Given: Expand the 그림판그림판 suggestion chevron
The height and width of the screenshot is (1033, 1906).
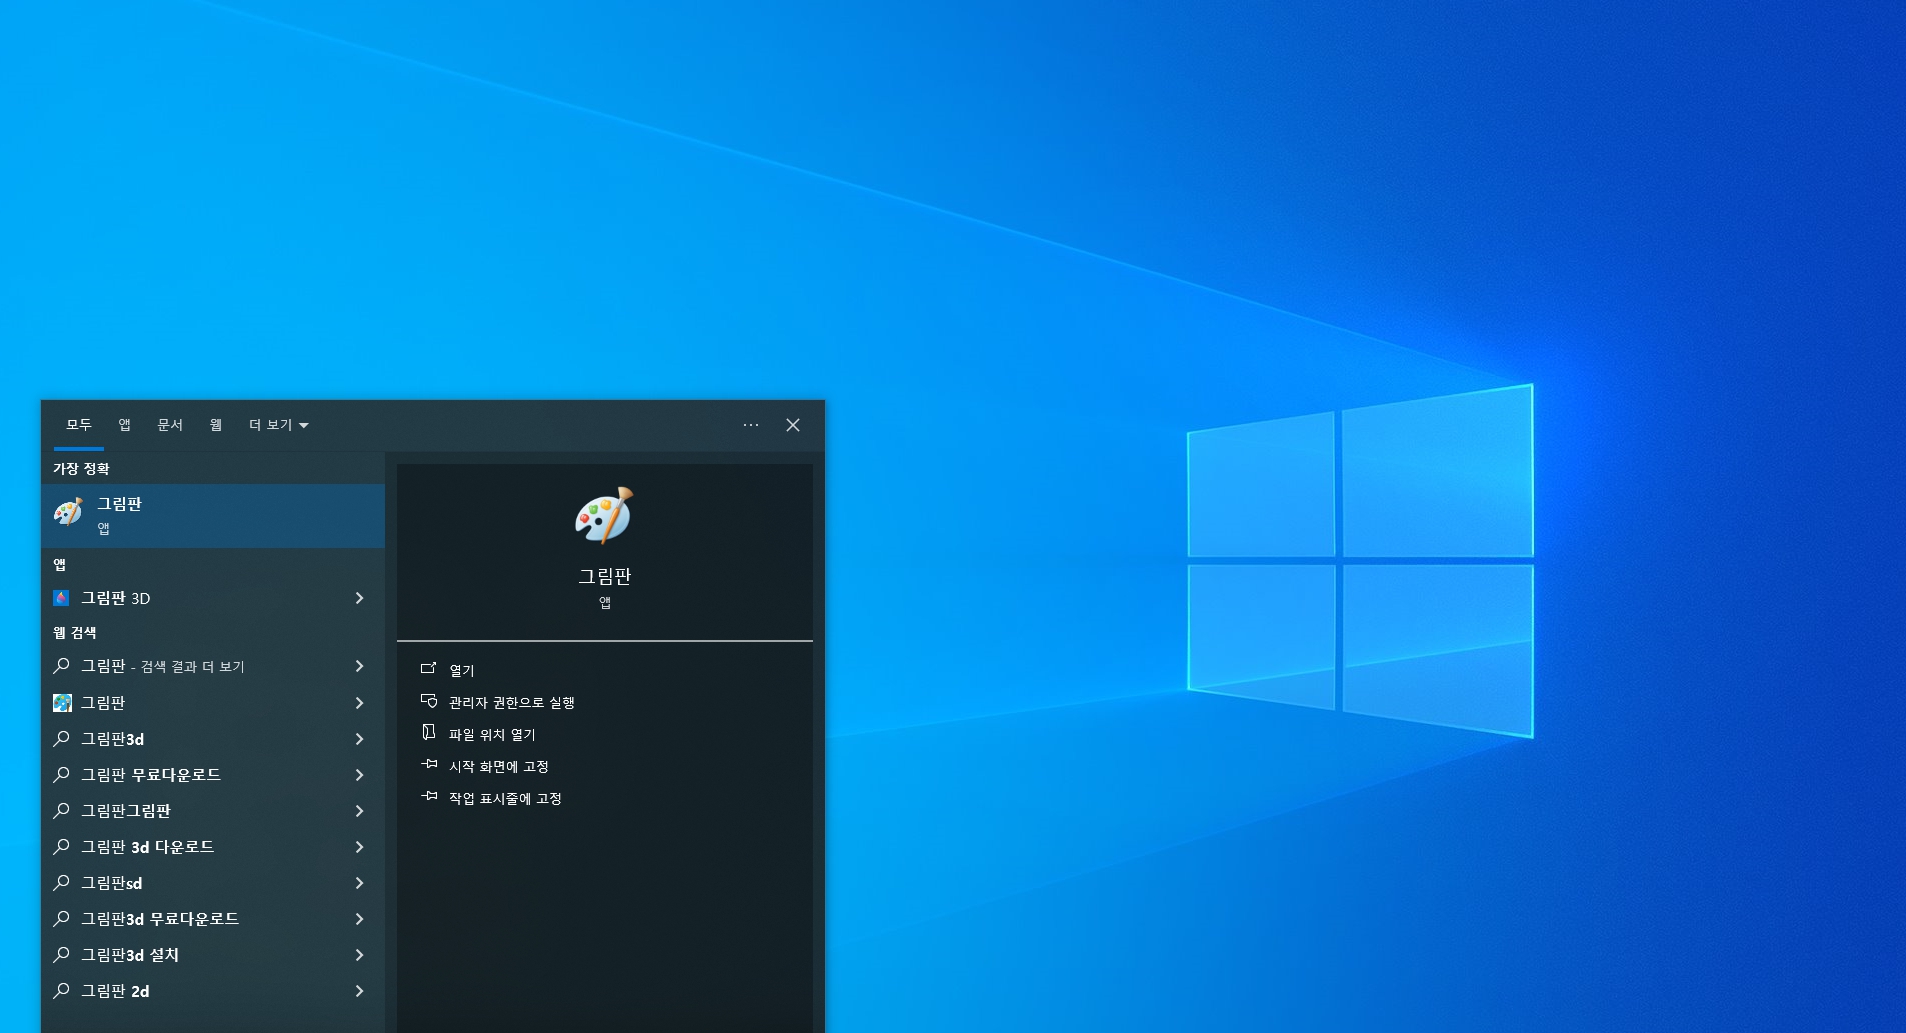Looking at the screenshot, I should tap(359, 811).
